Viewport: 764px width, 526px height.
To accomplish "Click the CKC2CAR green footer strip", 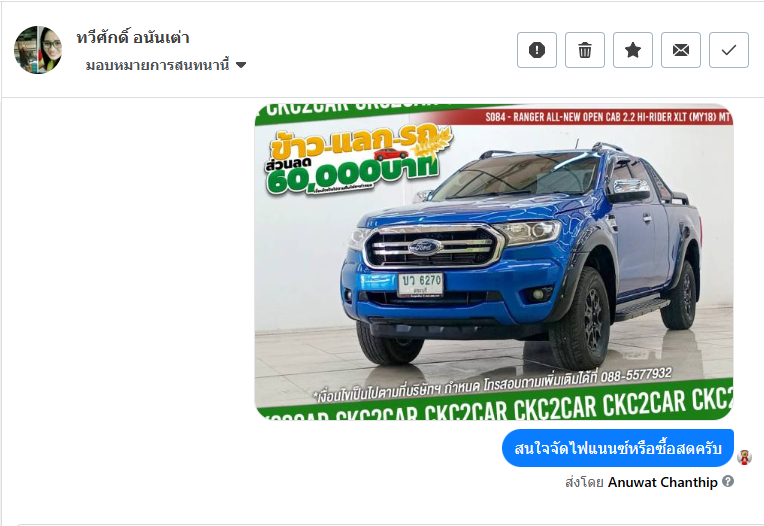I will tap(494, 404).
